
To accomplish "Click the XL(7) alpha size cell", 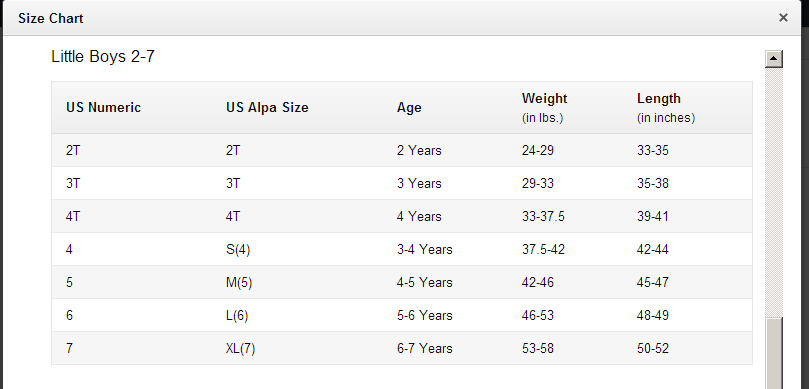I will (240, 349).
